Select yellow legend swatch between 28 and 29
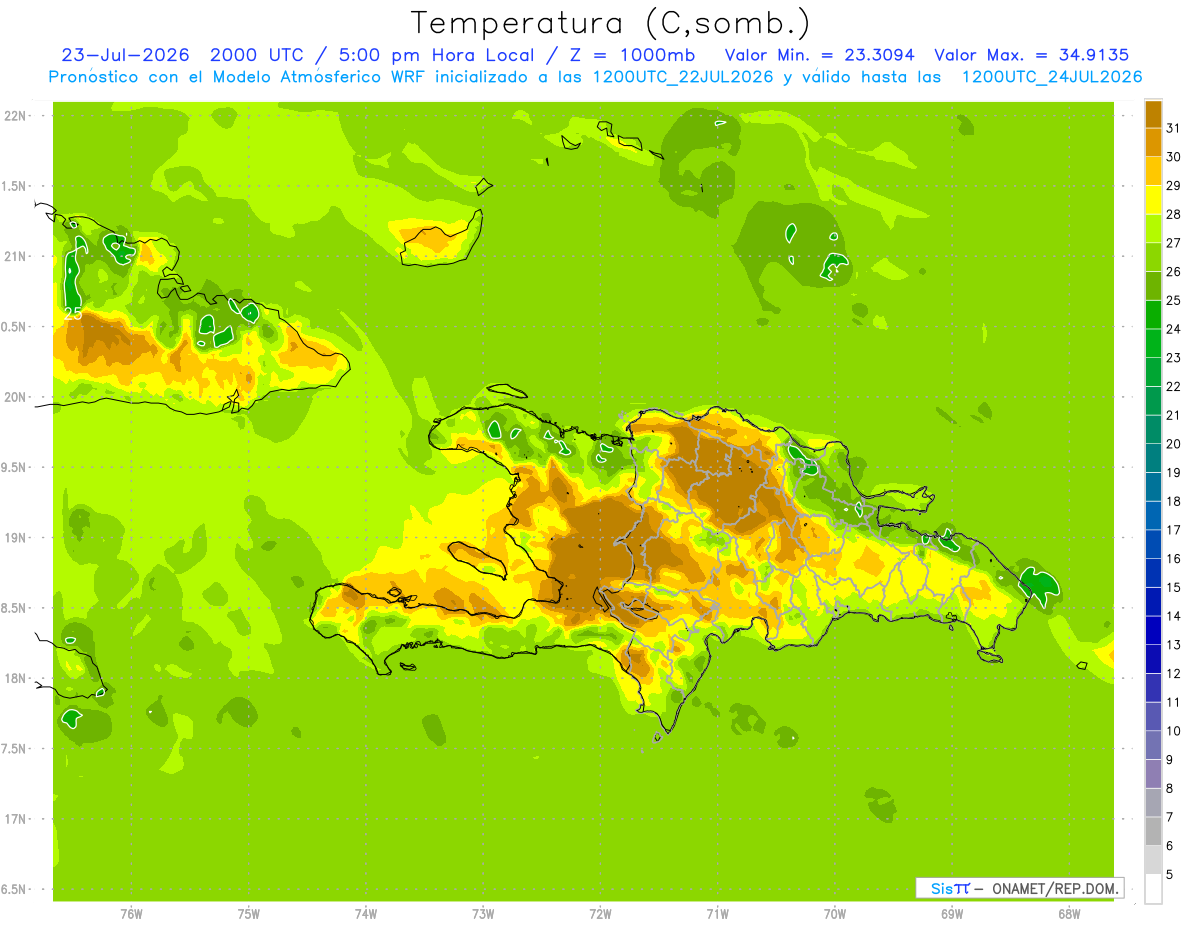Image resolution: width=1200 pixels, height=927 pixels. [1153, 200]
